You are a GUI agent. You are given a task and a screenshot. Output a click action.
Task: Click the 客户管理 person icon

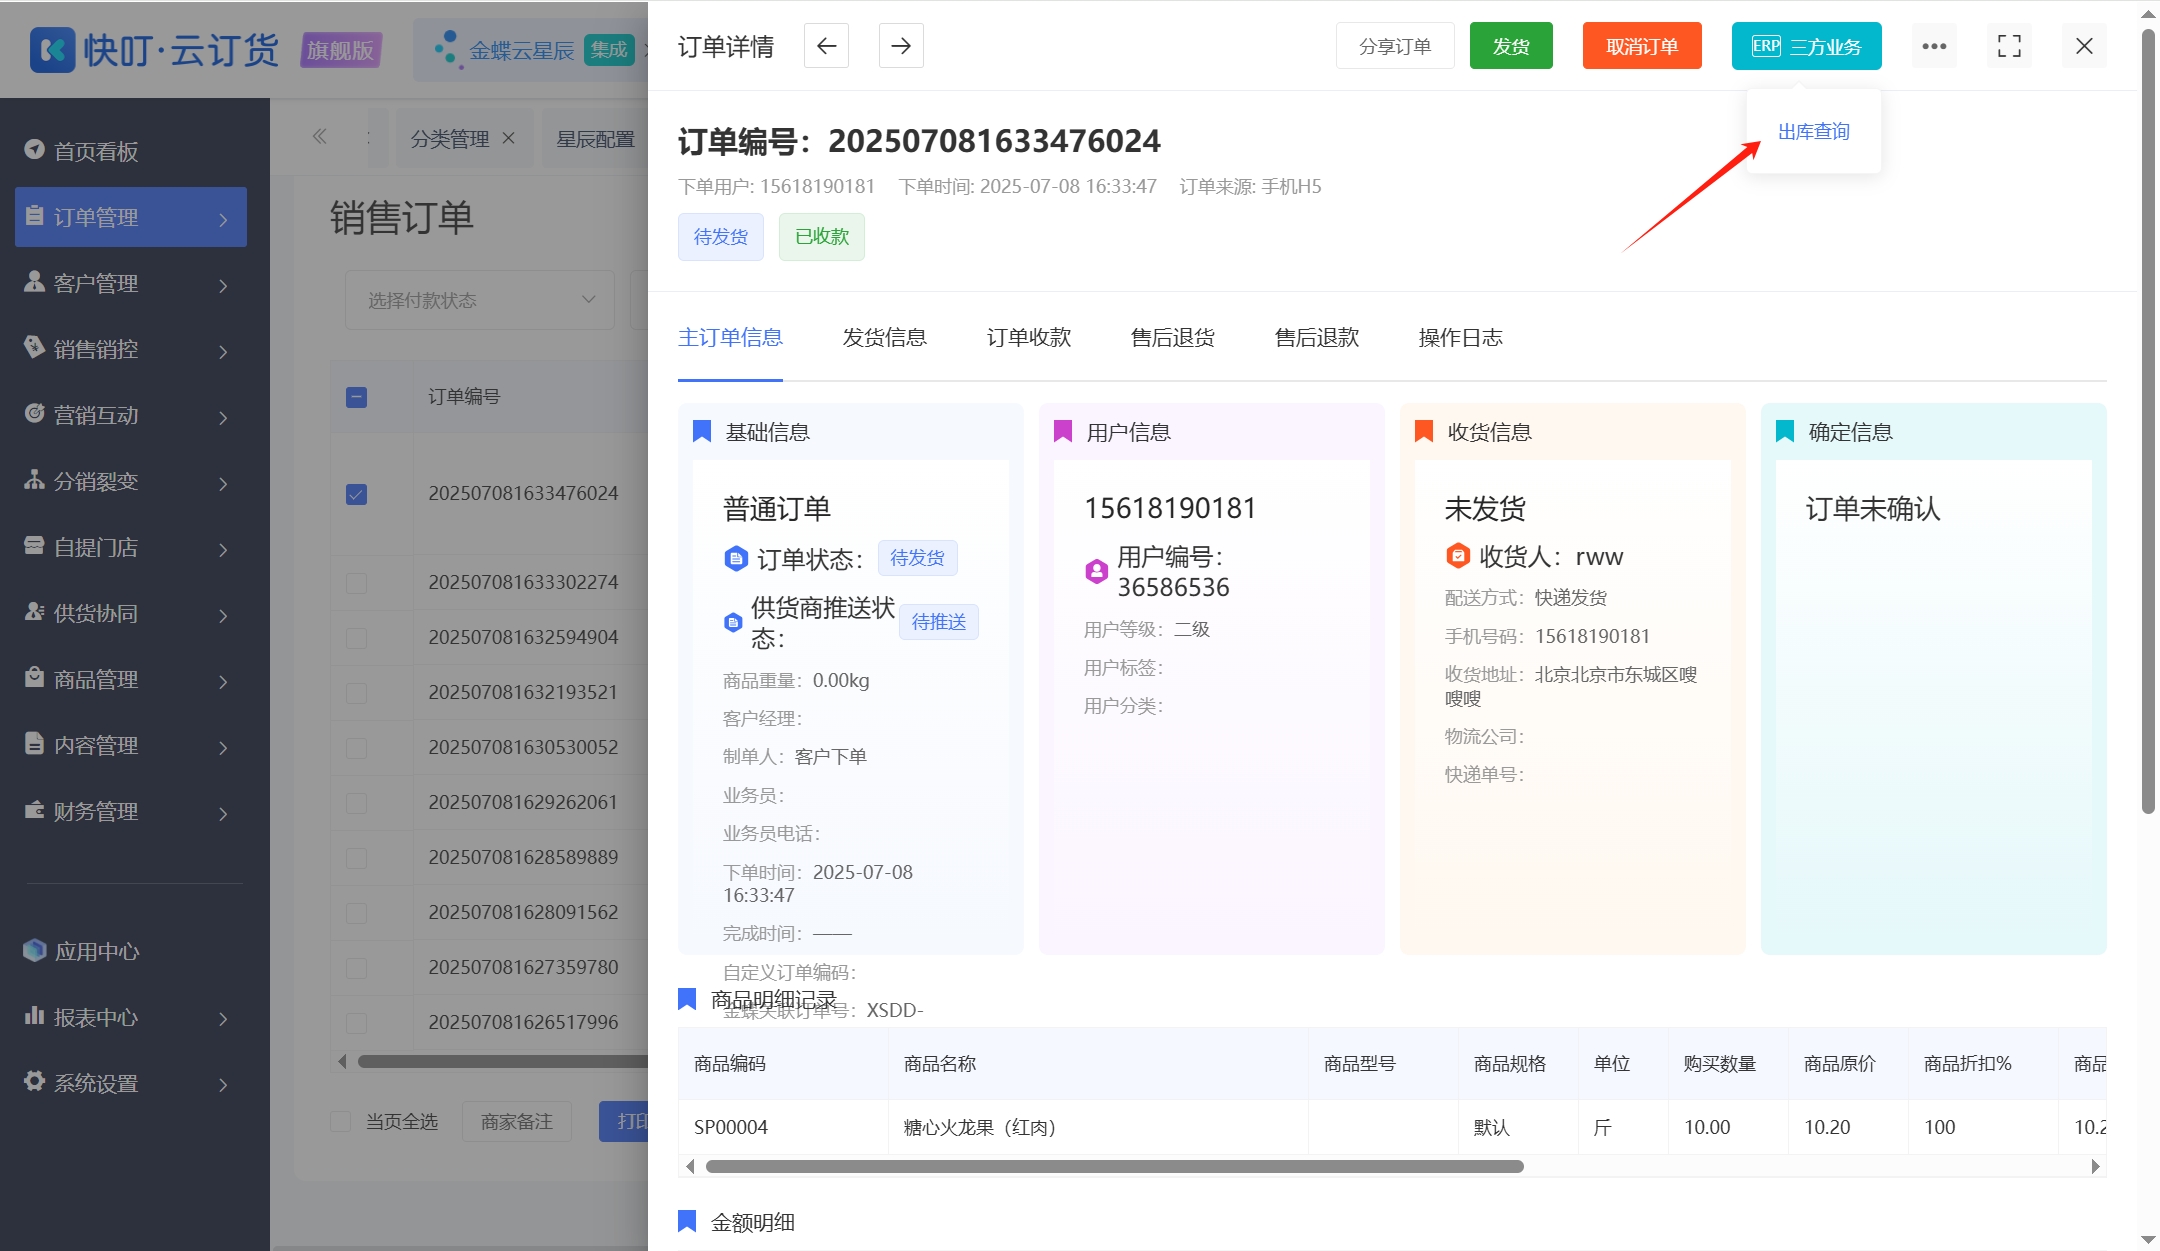(35, 281)
